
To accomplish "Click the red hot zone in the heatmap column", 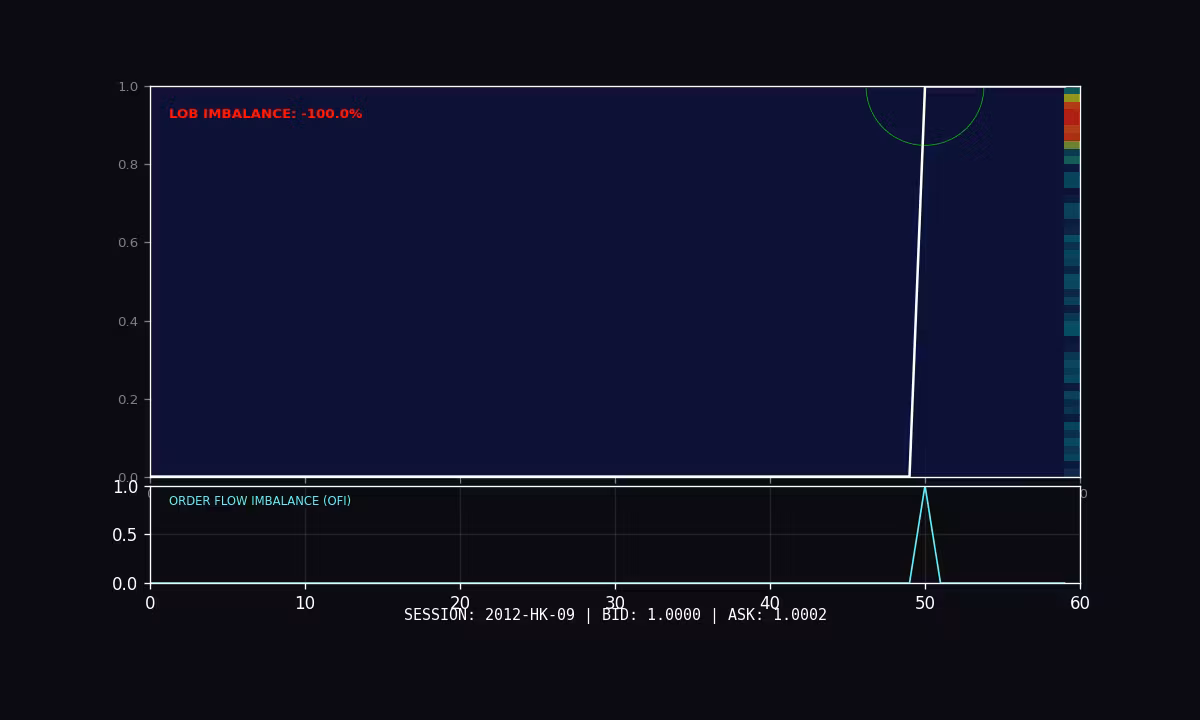I will 1071,117.
